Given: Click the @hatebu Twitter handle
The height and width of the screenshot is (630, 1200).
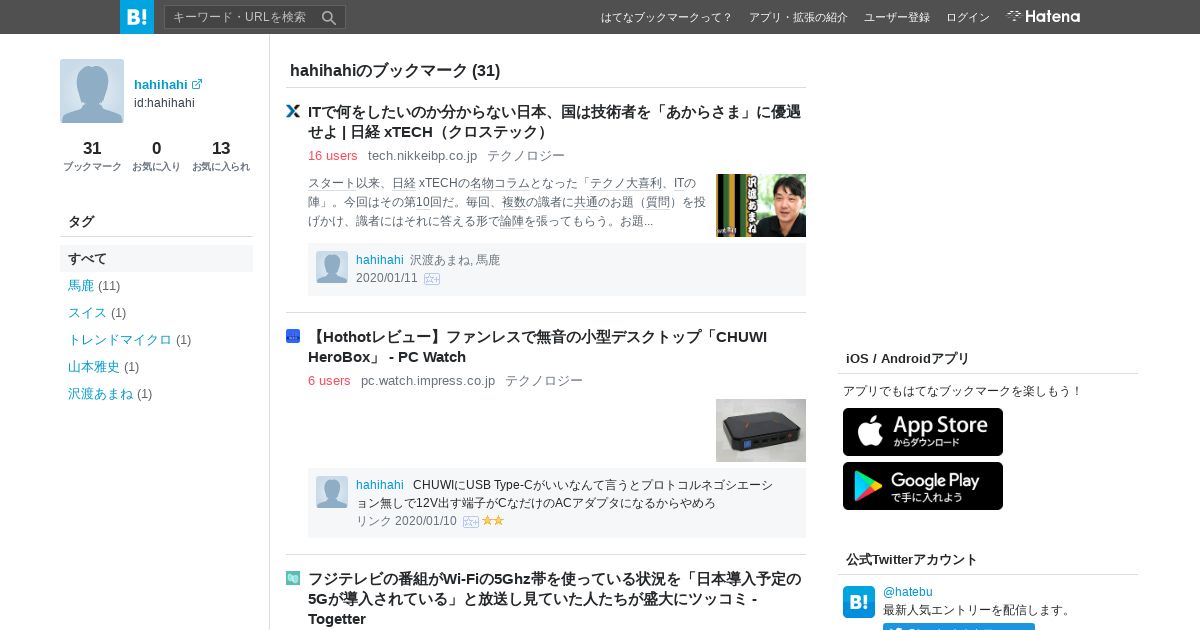Looking at the screenshot, I should 908,592.
